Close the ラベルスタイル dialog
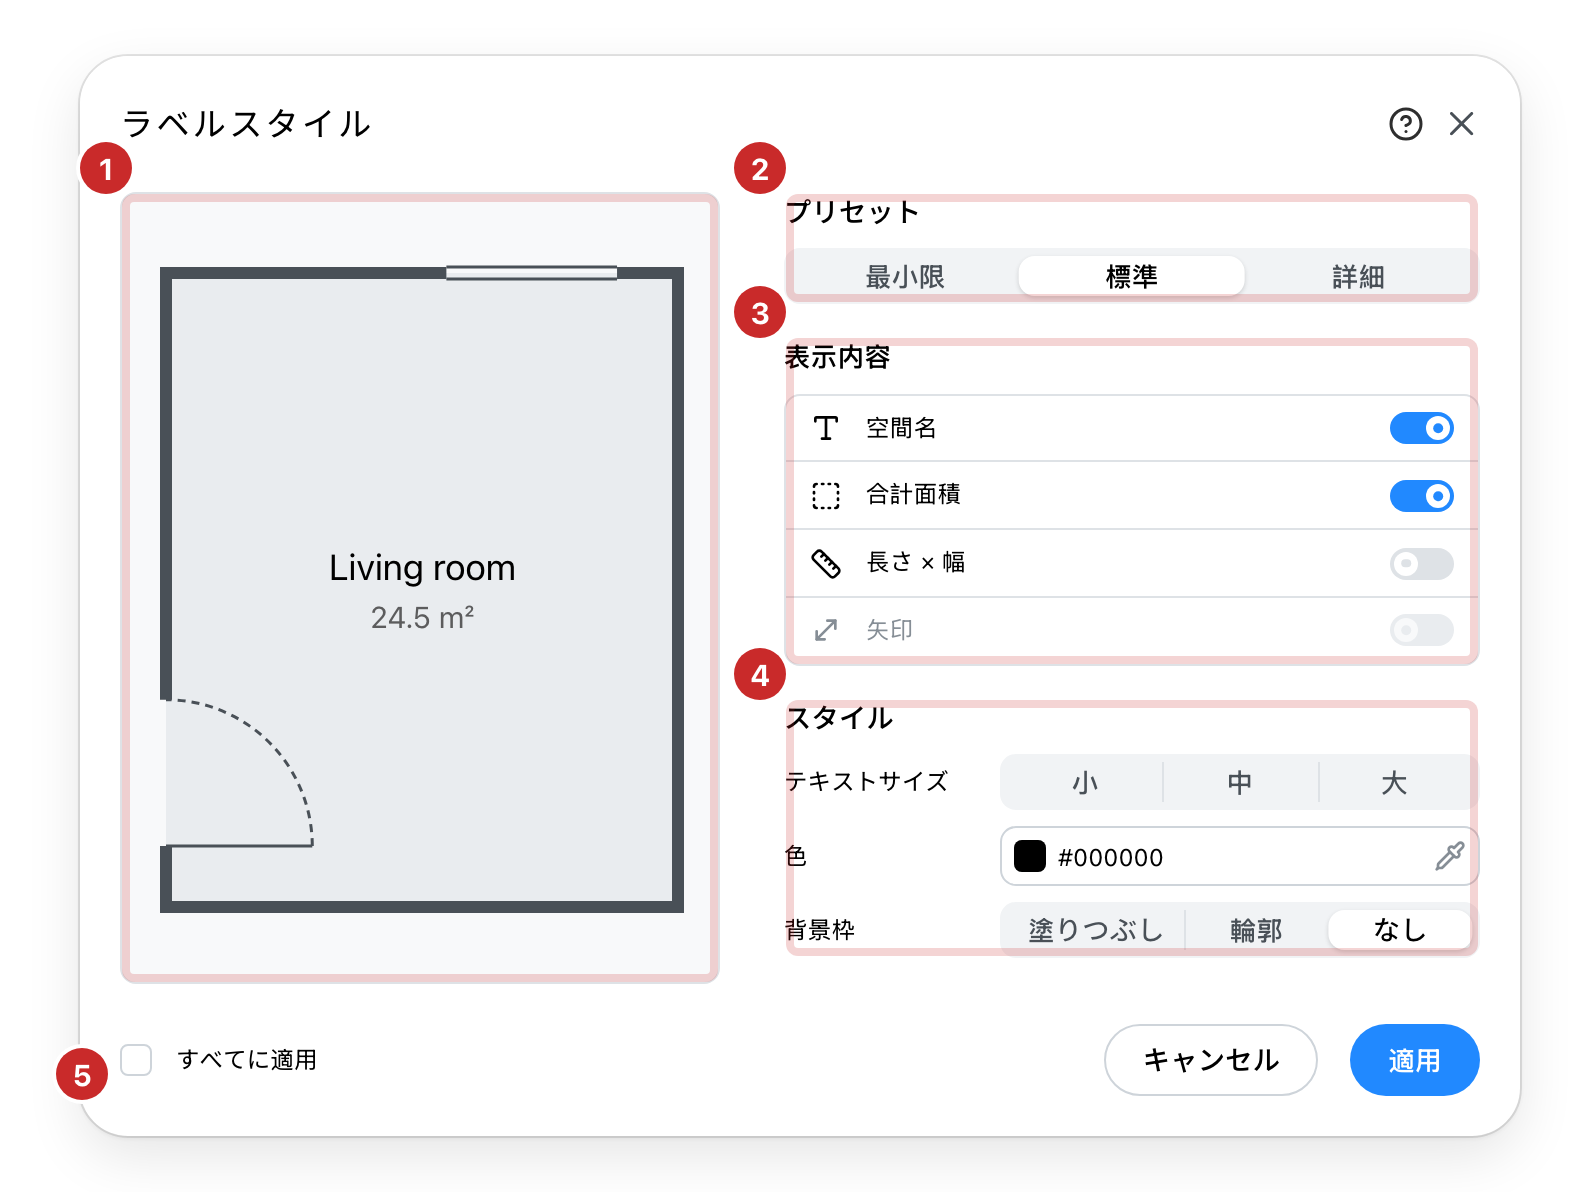1576x1192 pixels. [1461, 124]
